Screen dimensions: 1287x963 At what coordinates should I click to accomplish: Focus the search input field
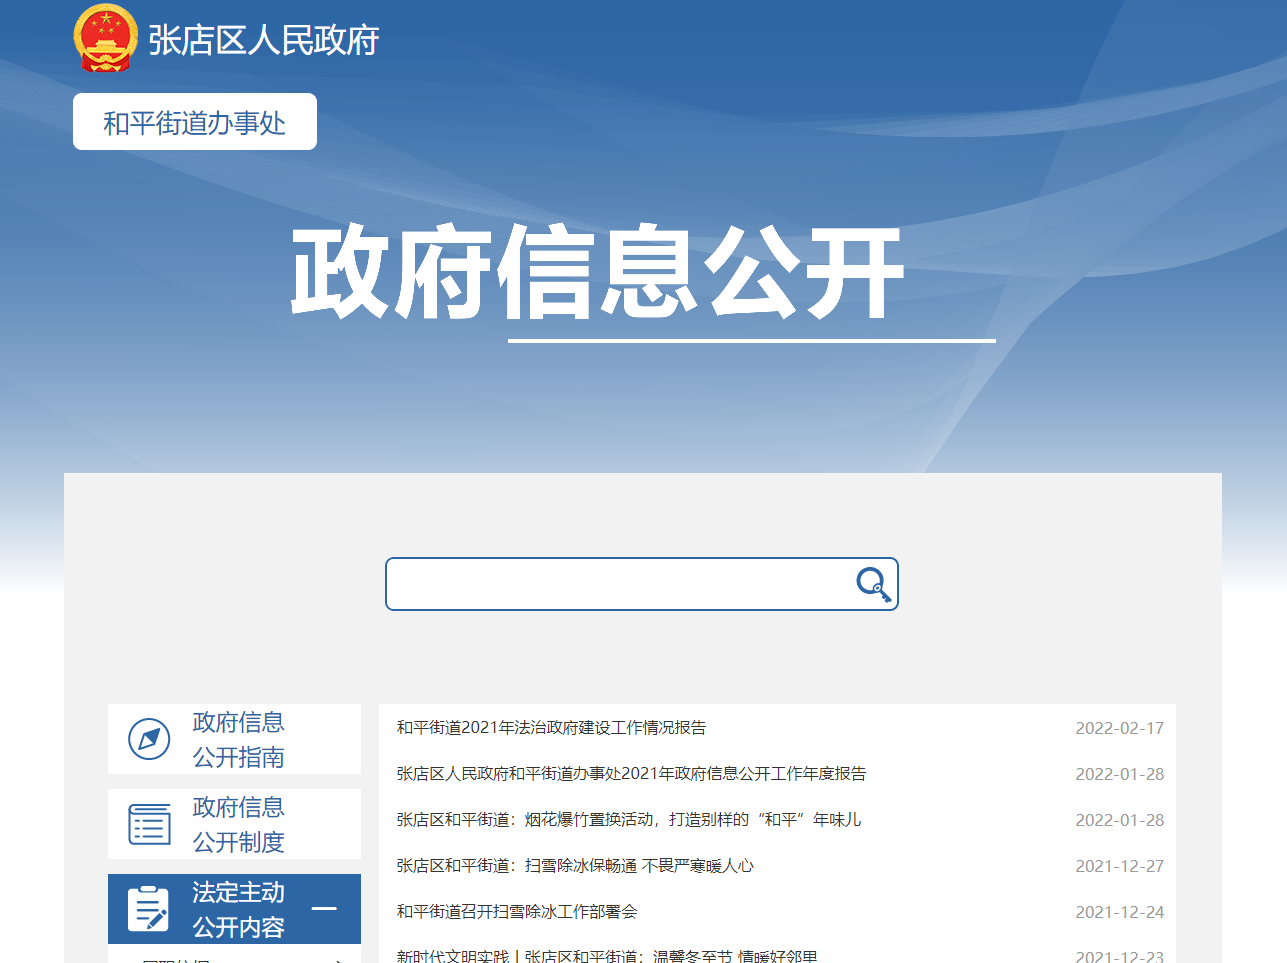tap(617, 584)
